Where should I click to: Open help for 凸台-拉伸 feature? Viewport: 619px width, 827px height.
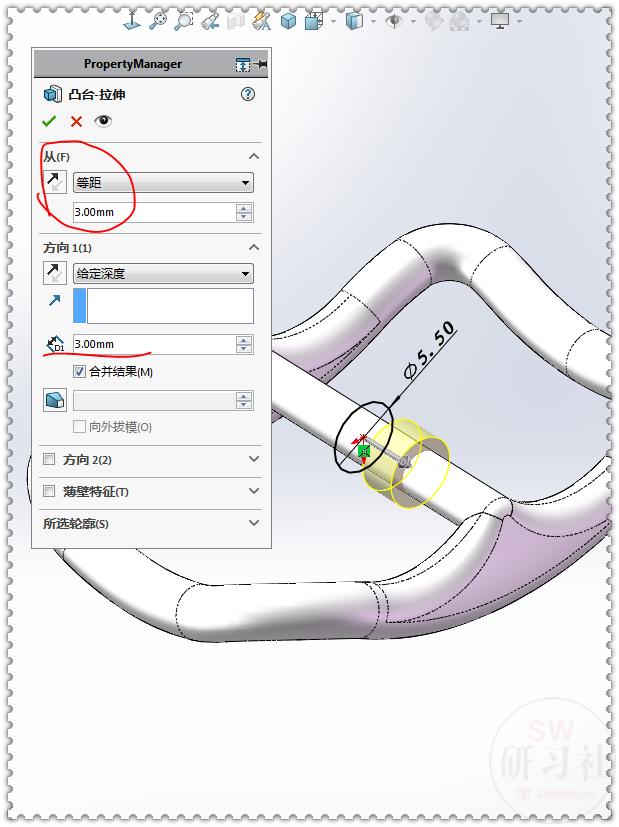coord(248,94)
